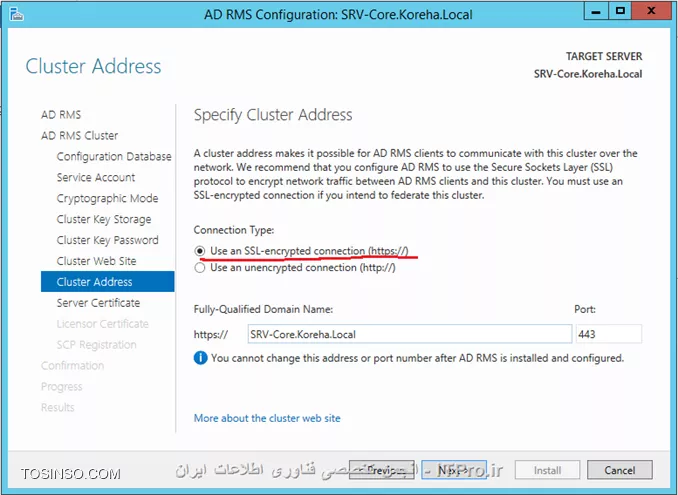
Task: Click the Fully-Qualified Domain Name field
Action: 409,334
